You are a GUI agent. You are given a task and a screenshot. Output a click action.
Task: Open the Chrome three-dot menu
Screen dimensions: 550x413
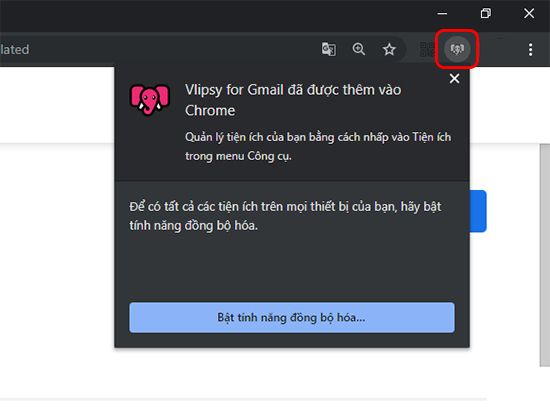click(530, 49)
